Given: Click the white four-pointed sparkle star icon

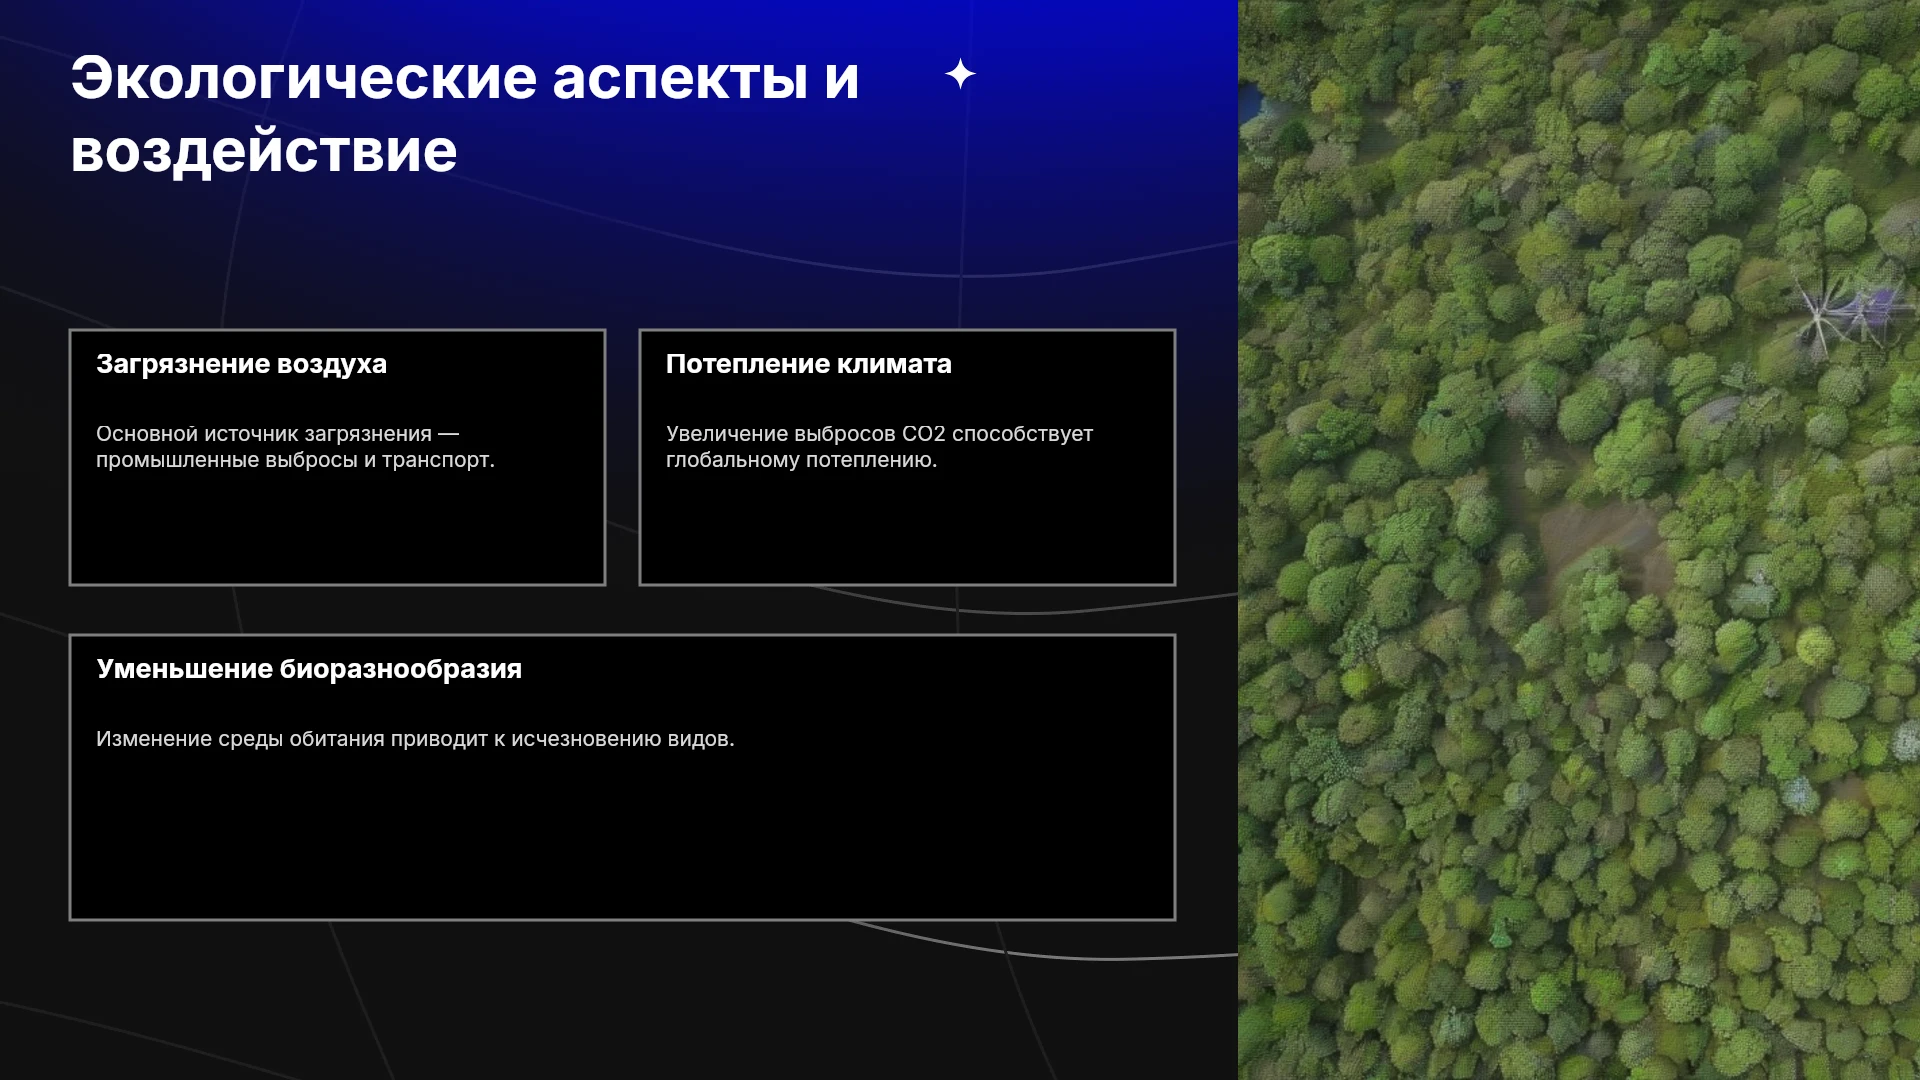Looking at the screenshot, I should (960, 74).
